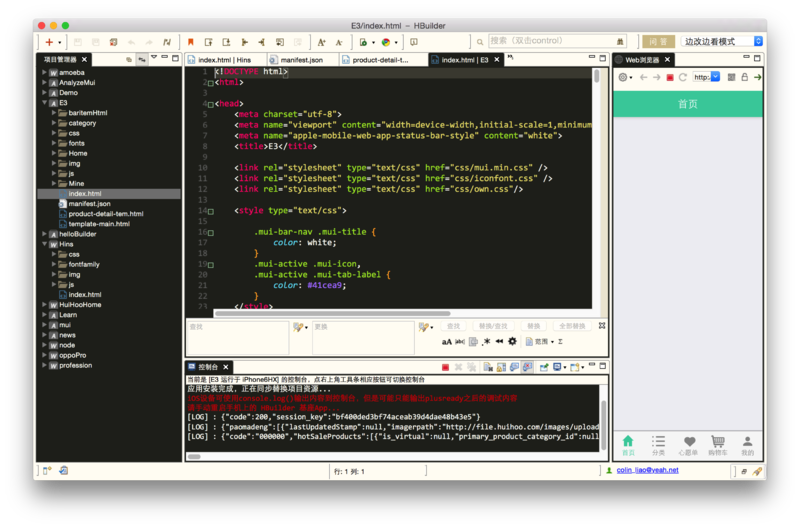Click the heart wishlist icon in preview
The height and width of the screenshot is (528, 800).
pos(688,441)
